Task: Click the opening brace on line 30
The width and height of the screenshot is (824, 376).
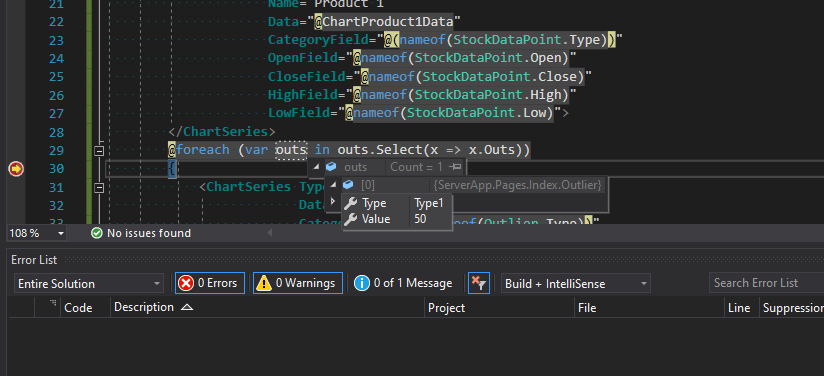Action: click(x=172, y=169)
